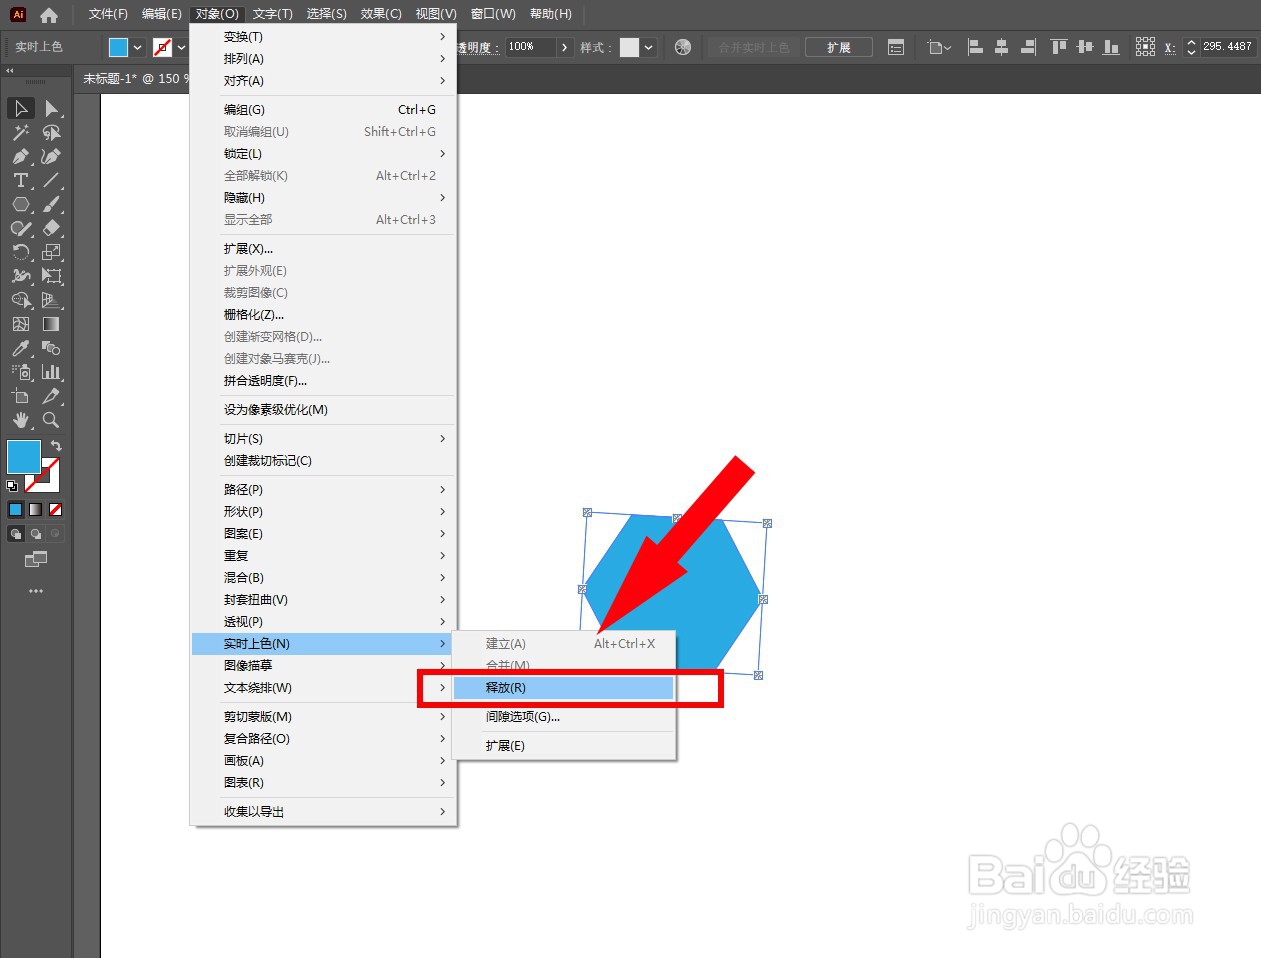Enable Draw Normal mode
The image size is (1261, 958).
pyautogui.click(x=15, y=534)
